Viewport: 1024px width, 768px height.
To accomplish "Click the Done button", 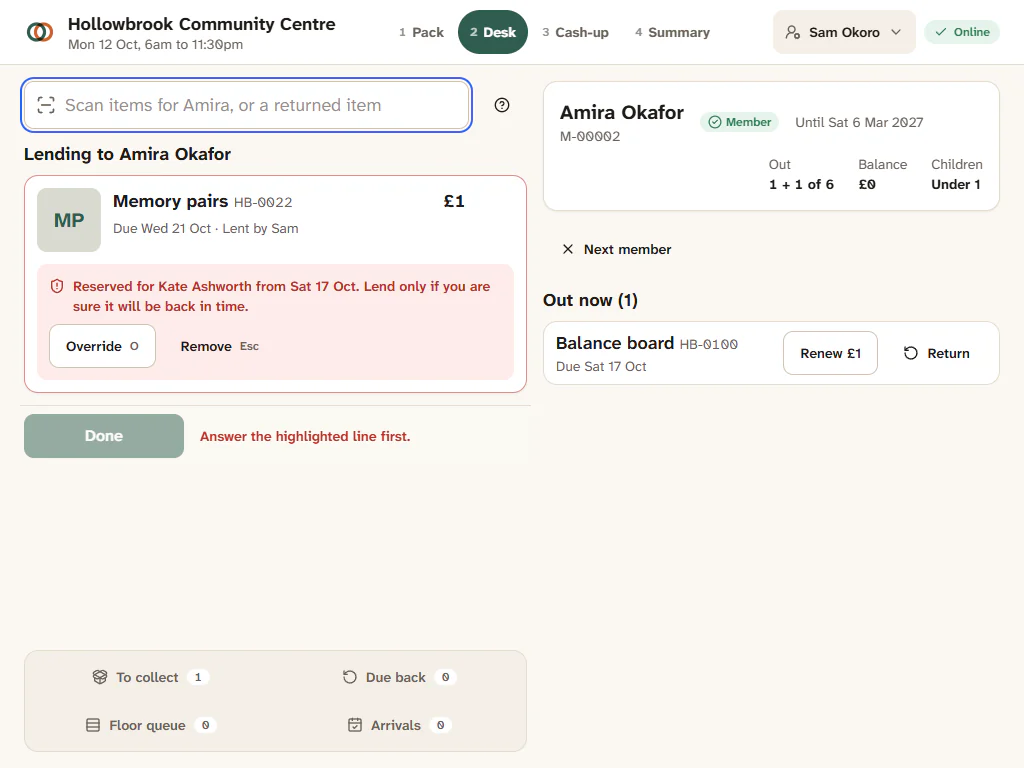I will 104,436.
